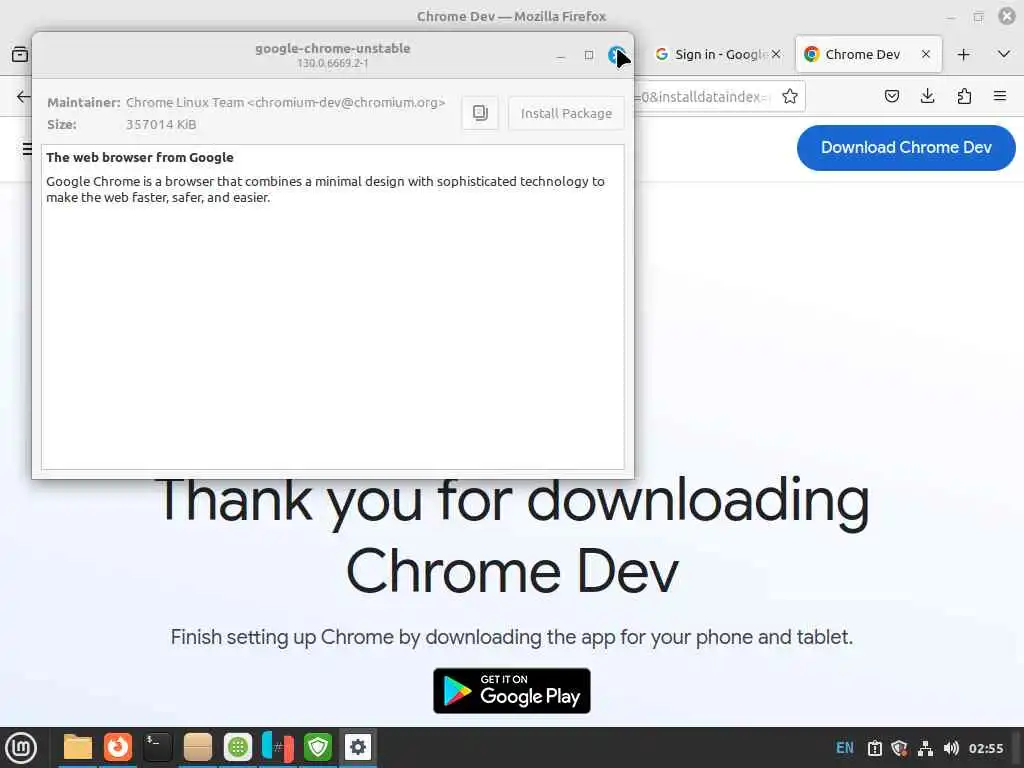Open the Get it on Google Play badge

pyautogui.click(x=511, y=690)
